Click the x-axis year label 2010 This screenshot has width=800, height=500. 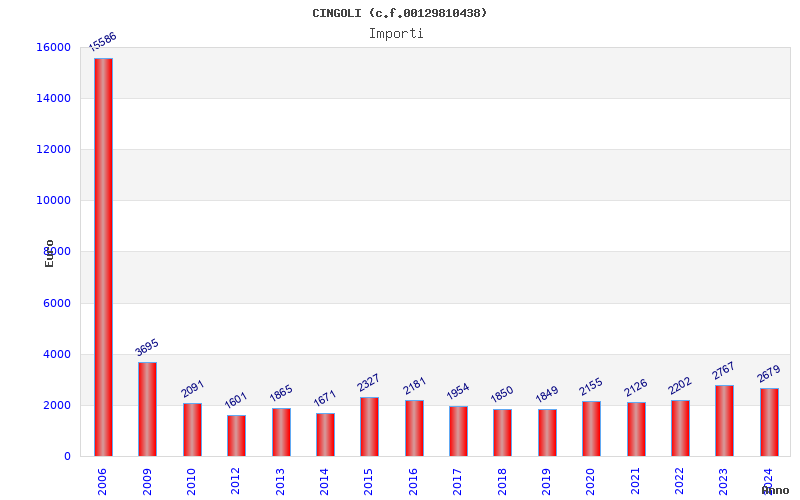(191, 482)
